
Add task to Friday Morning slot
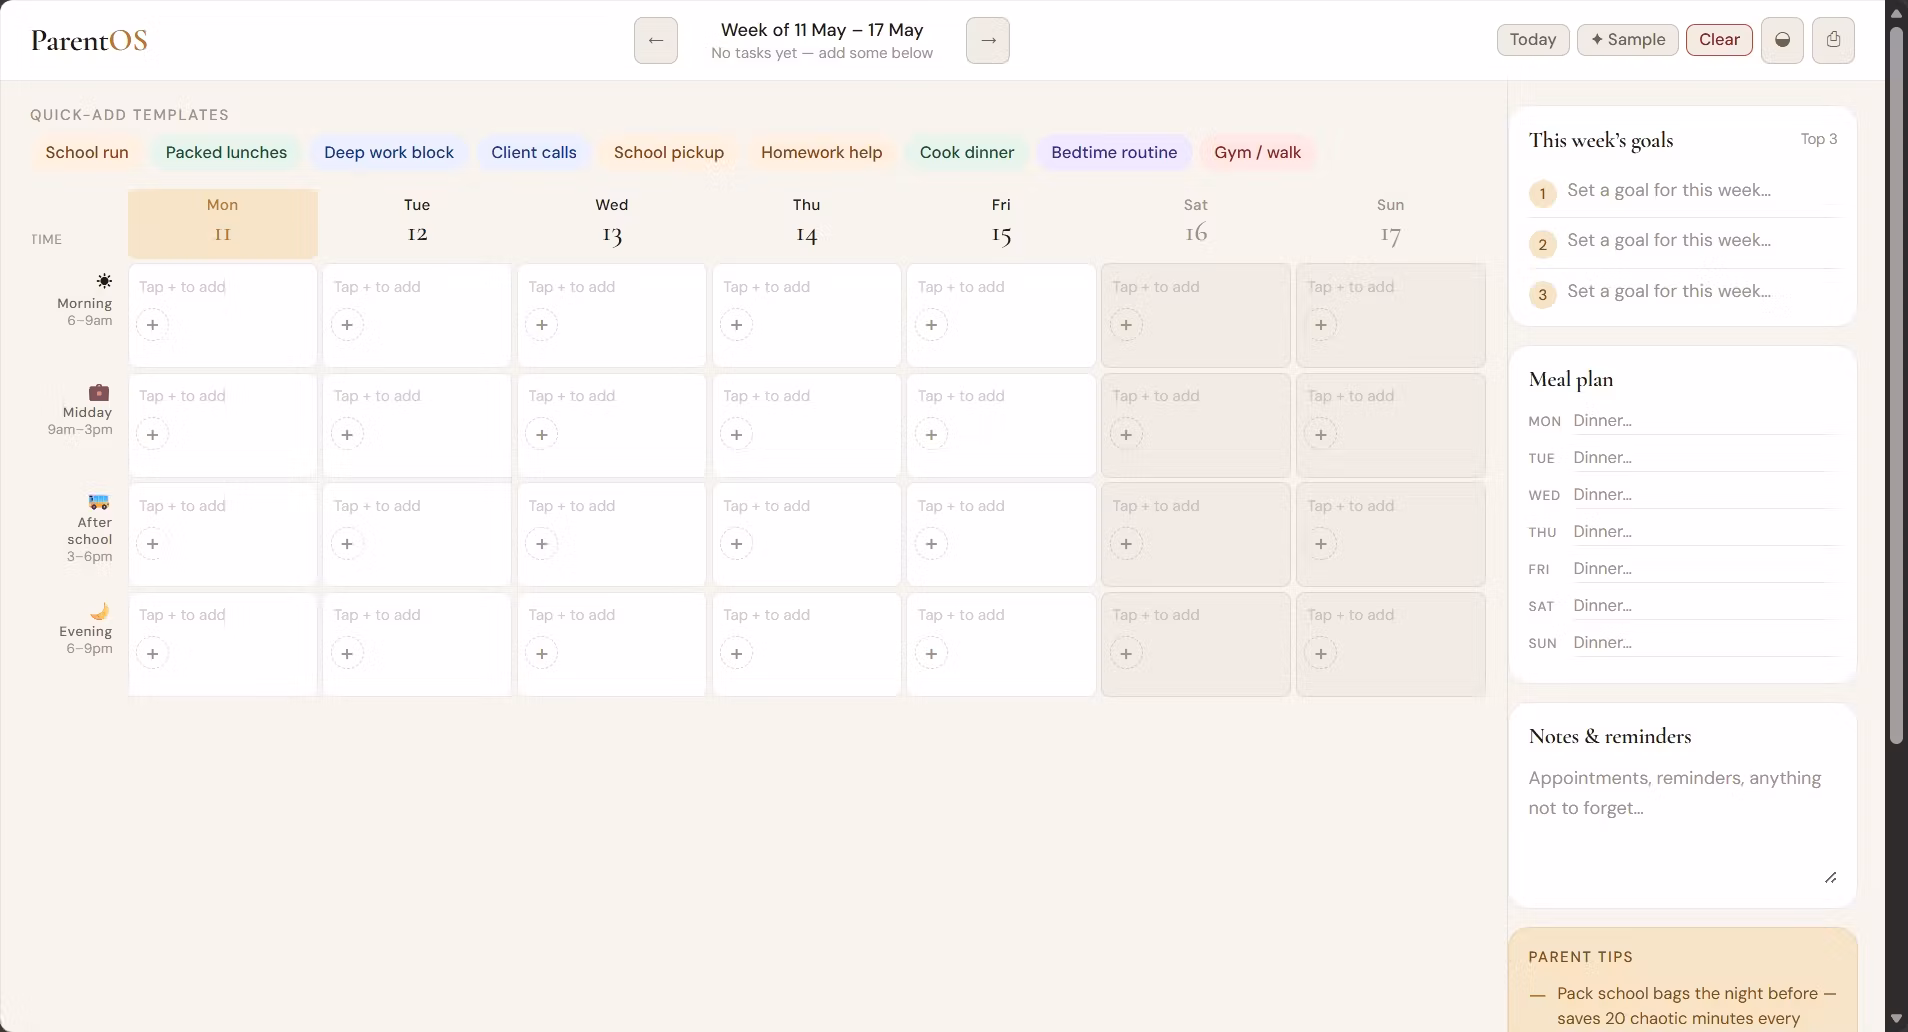click(x=931, y=325)
